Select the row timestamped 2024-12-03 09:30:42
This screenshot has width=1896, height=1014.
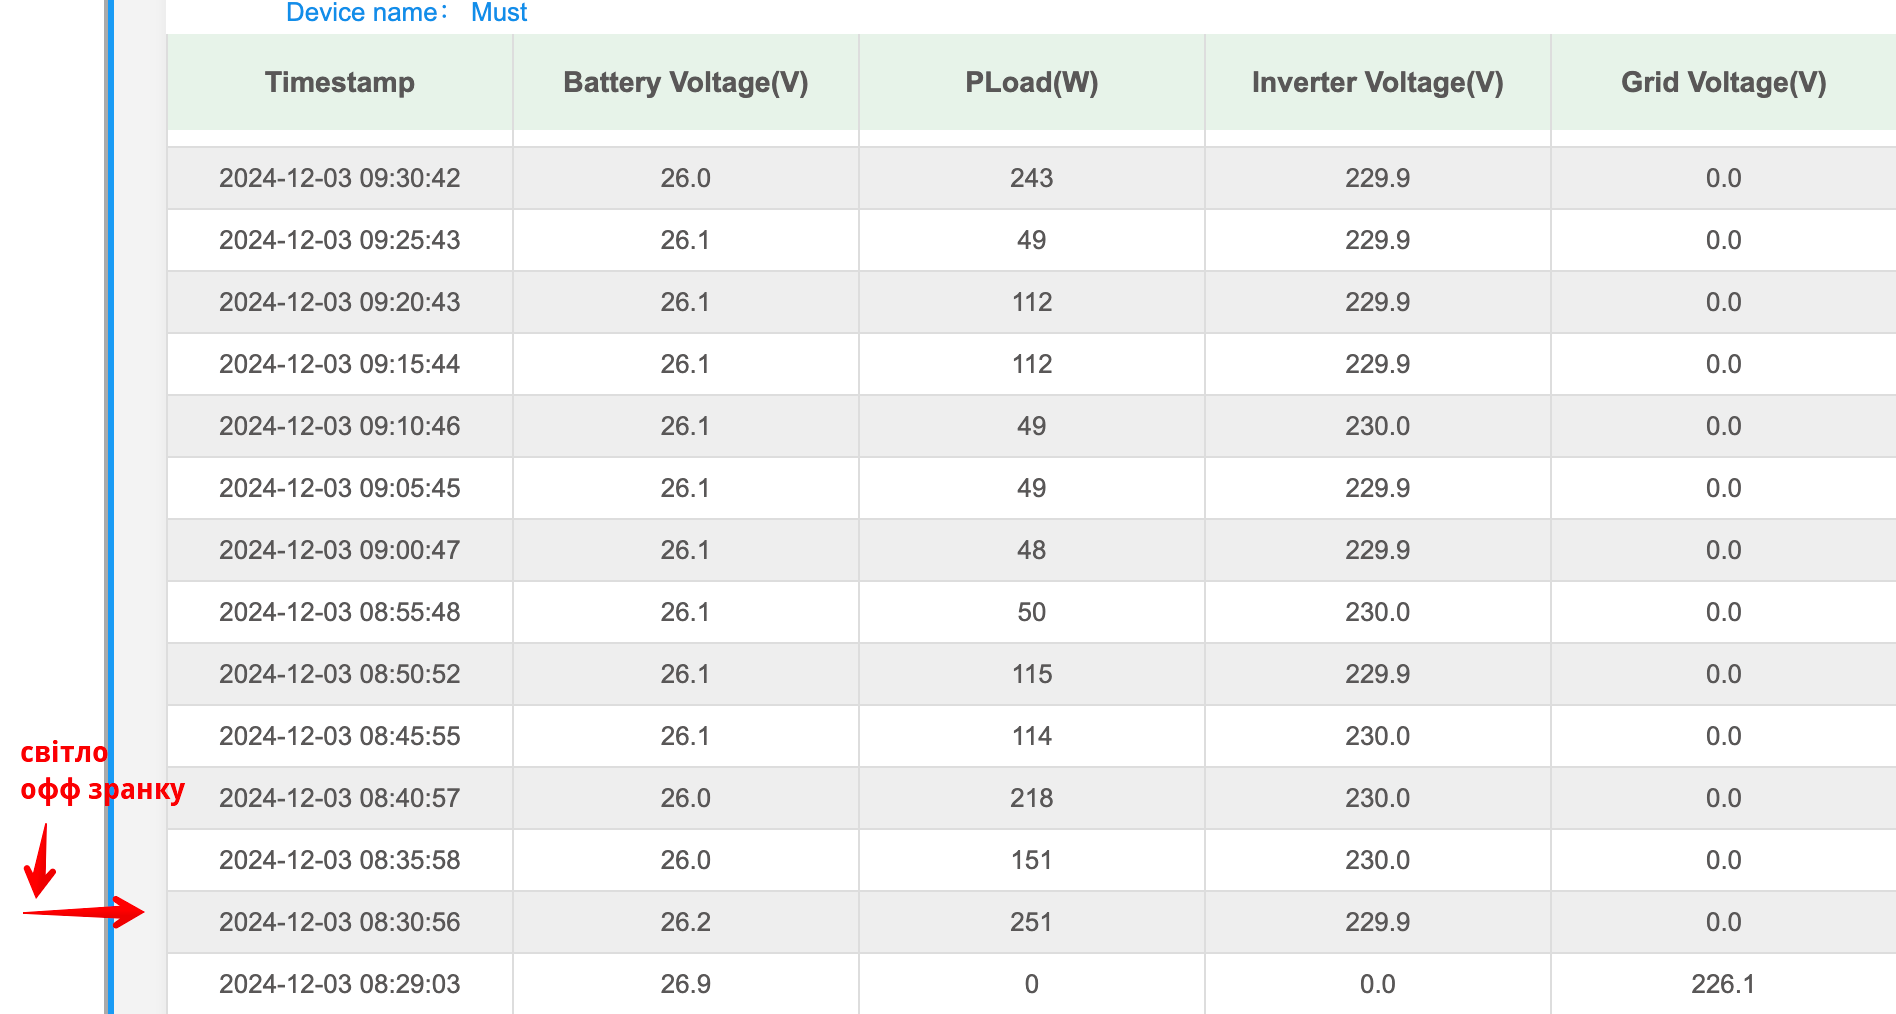[x=1031, y=178]
